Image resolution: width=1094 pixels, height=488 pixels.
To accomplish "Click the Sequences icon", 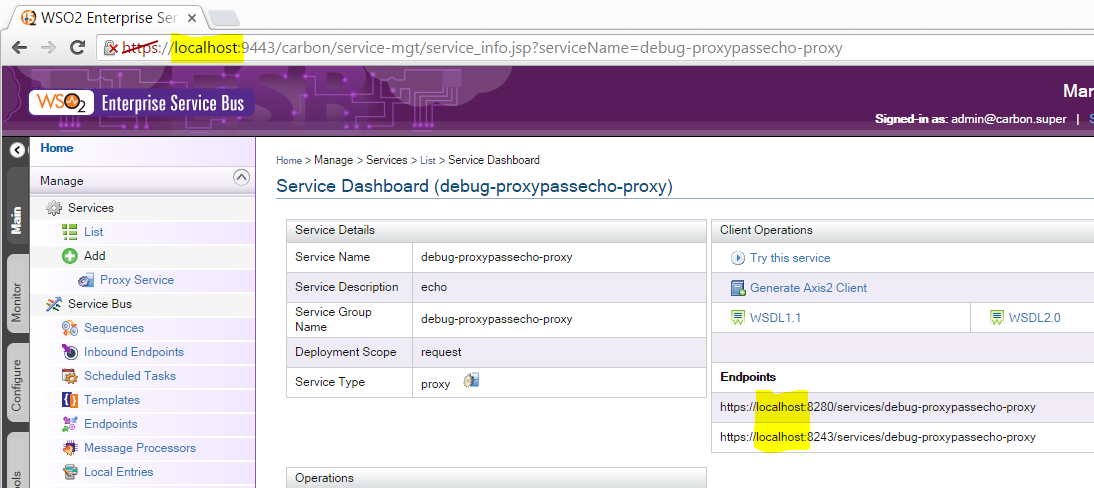I will pos(69,328).
